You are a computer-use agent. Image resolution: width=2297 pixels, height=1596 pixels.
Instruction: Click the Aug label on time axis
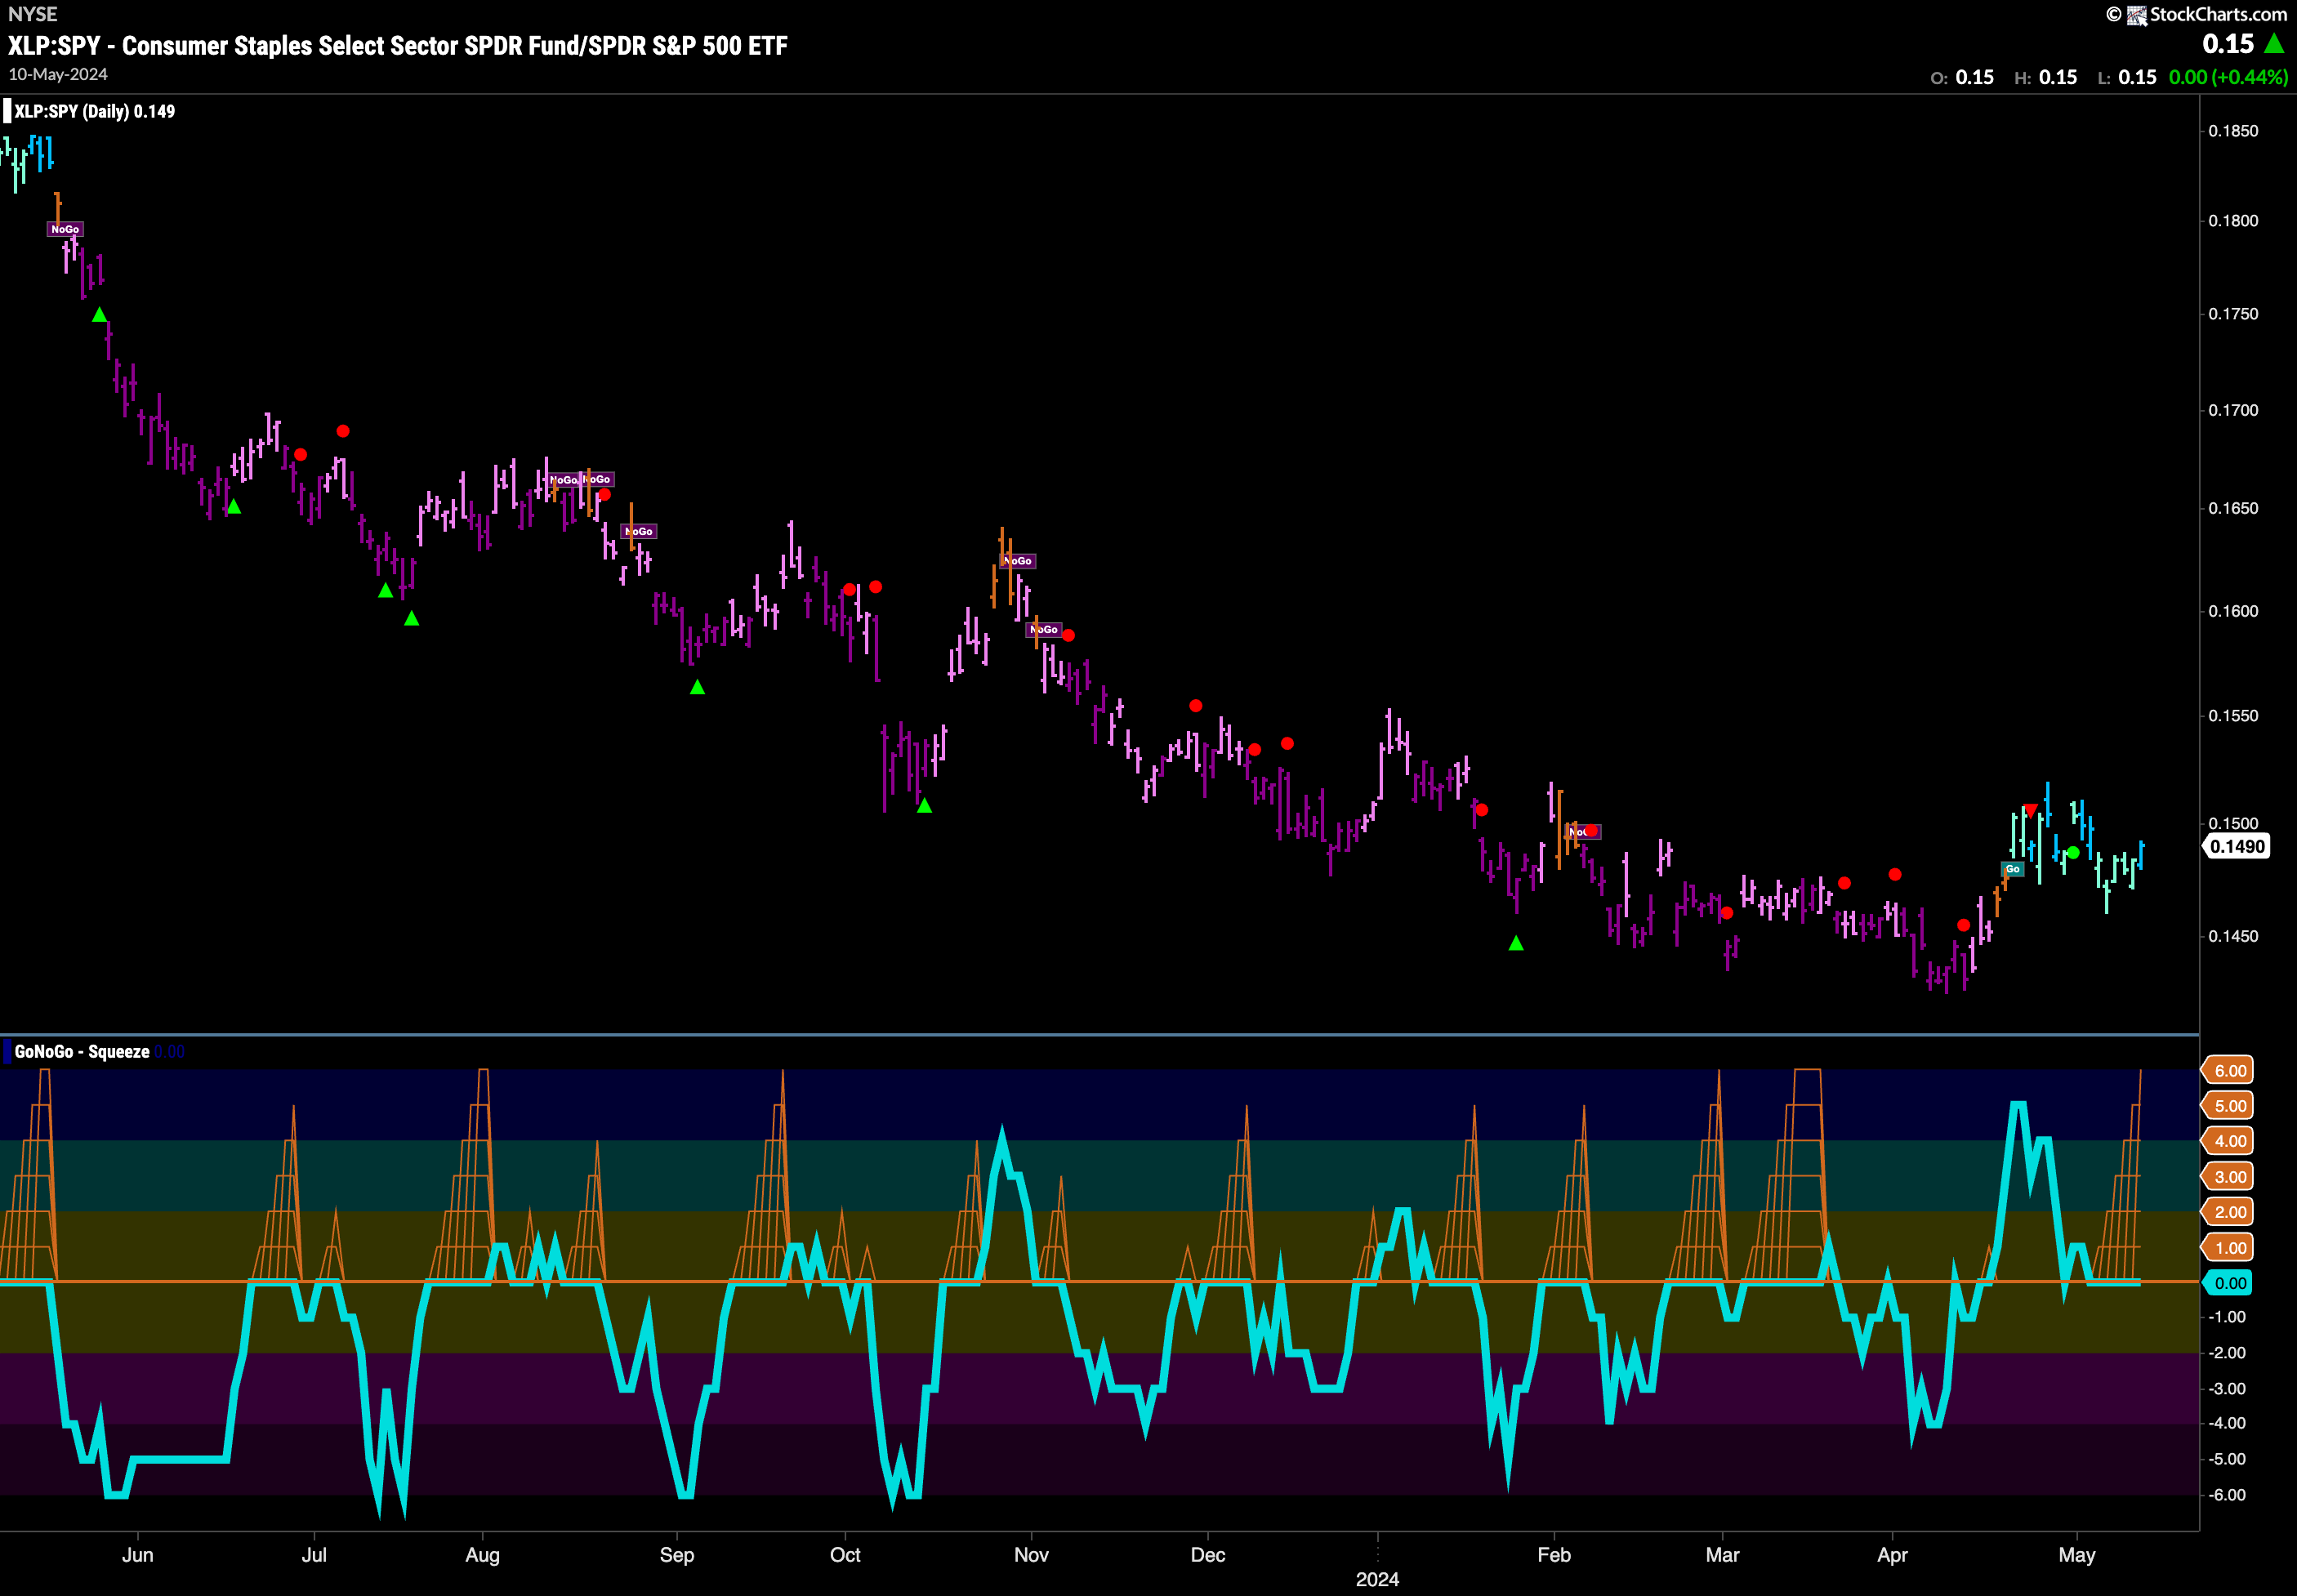(x=483, y=1555)
